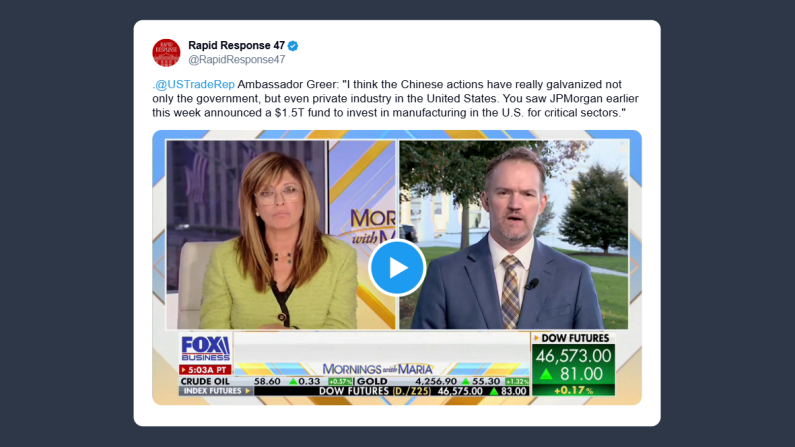795x447 pixels.
Task: Open the Rapid Response 47 profile avatar
Action: (x=166, y=53)
